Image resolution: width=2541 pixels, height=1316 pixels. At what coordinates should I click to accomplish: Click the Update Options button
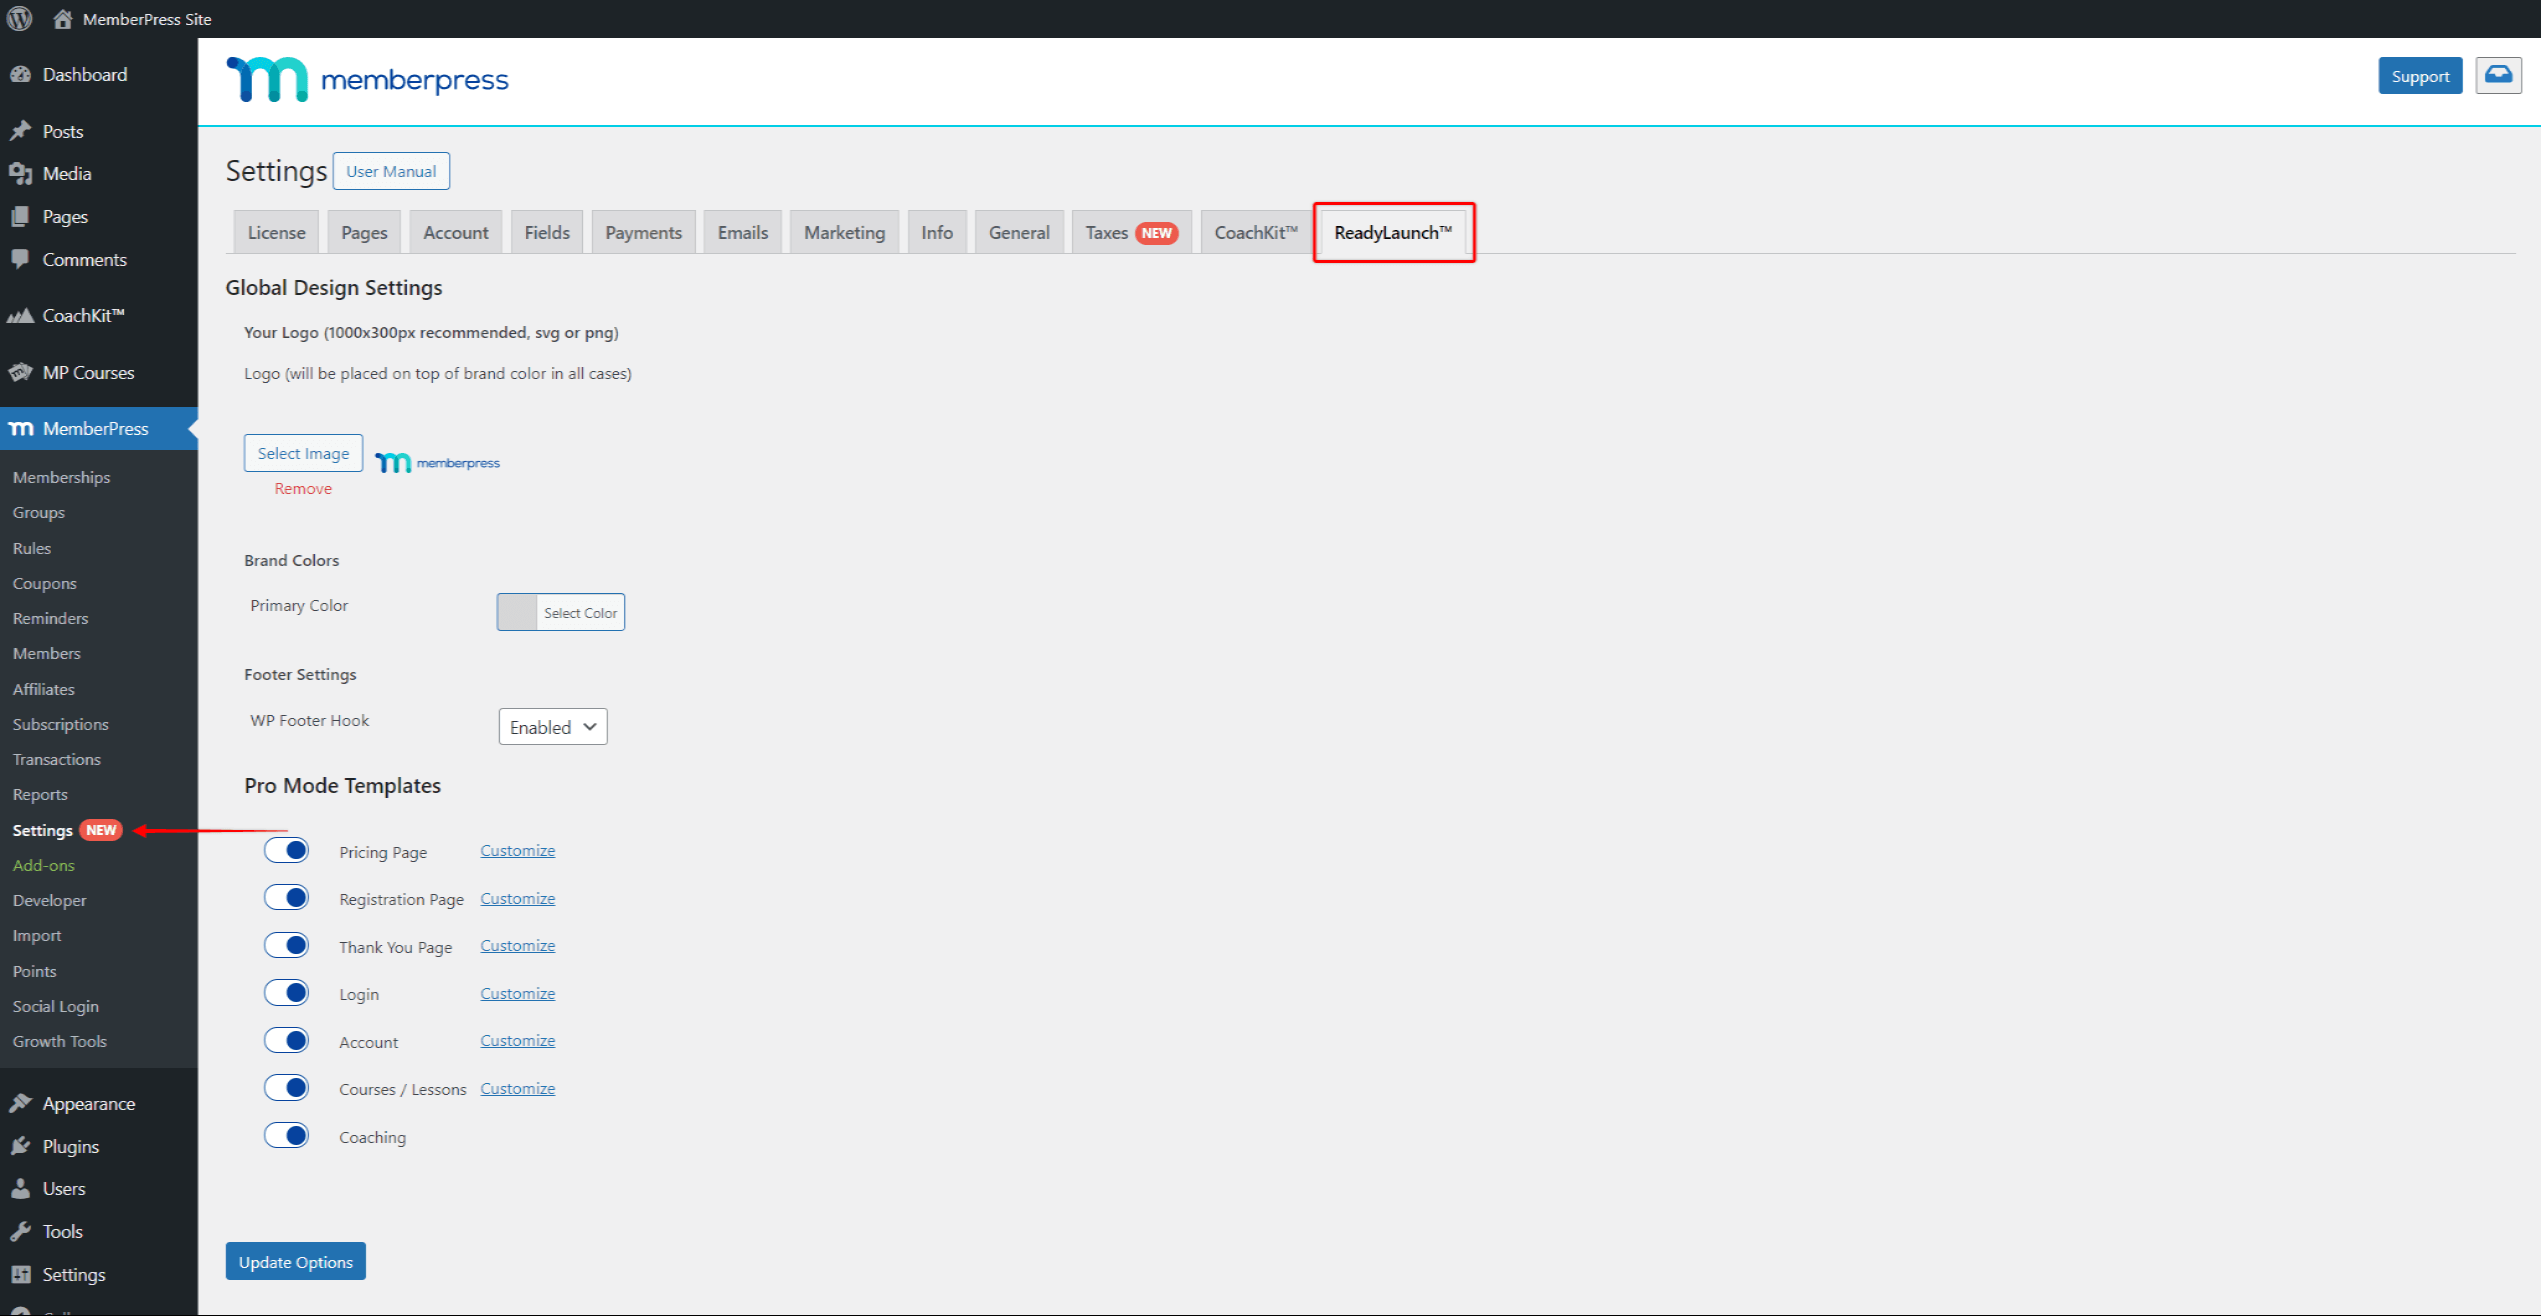294,1261
